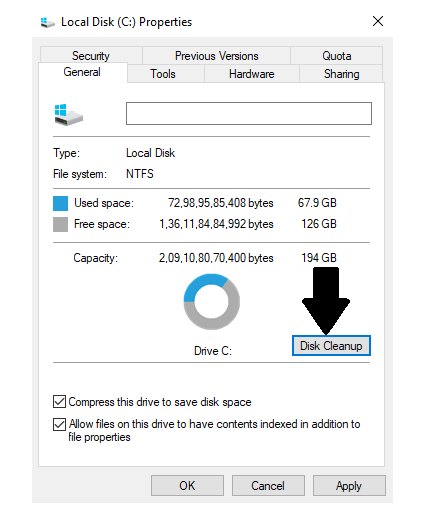Image resolution: width=440 pixels, height=526 pixels.
Task: Click the Cancel button
Action: (268, 485)
